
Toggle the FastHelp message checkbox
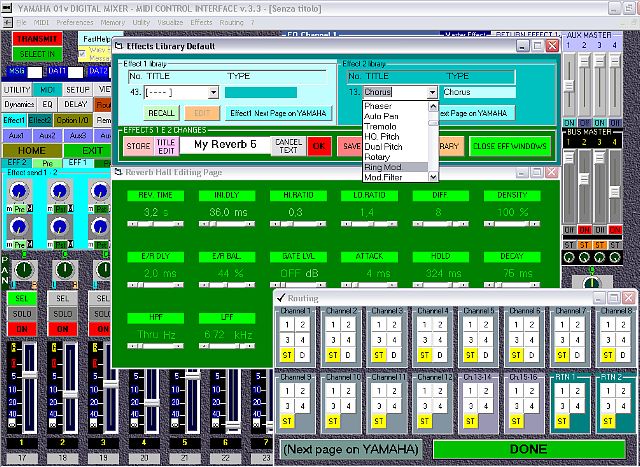[82, 53]
